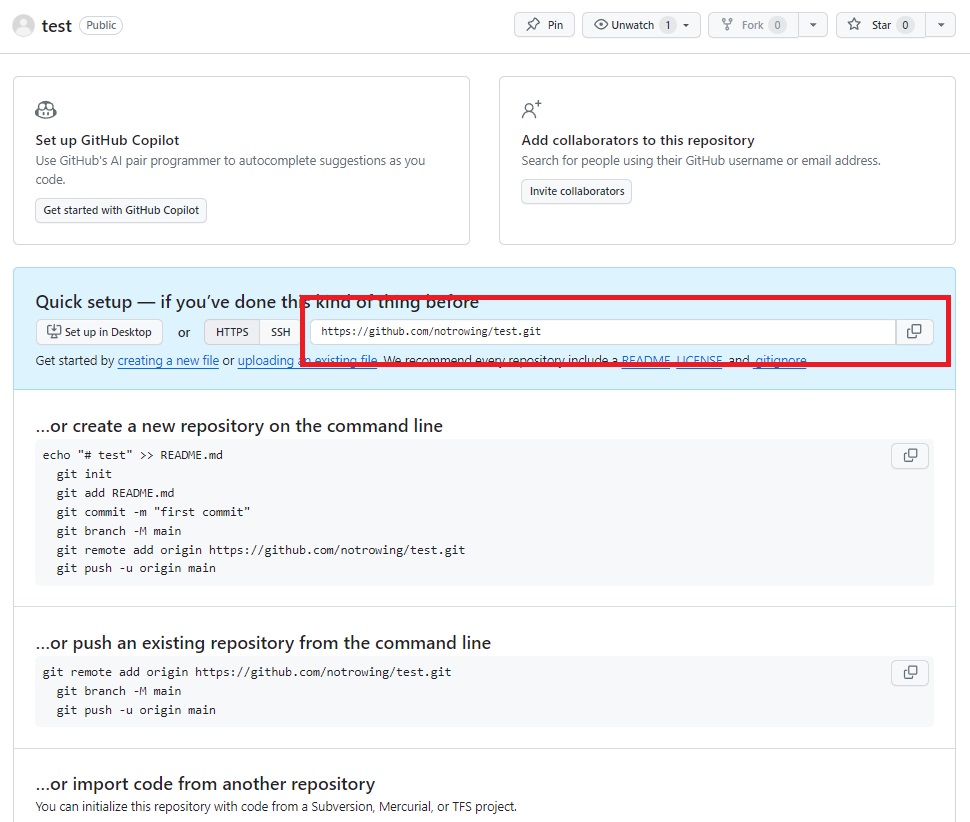Click the pin icon in Pin button
The width and height of the screenshot is (970, 822).
point(533,25)
